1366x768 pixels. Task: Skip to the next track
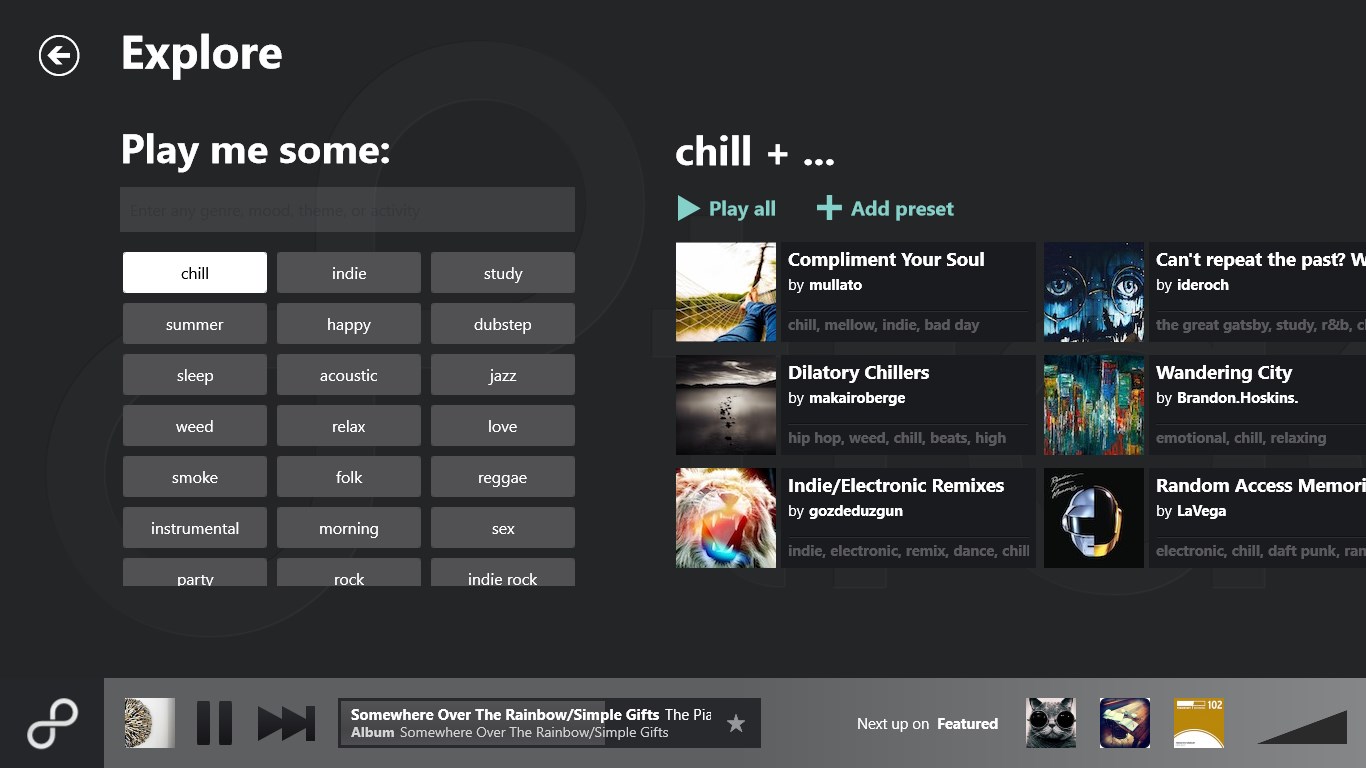286,723
